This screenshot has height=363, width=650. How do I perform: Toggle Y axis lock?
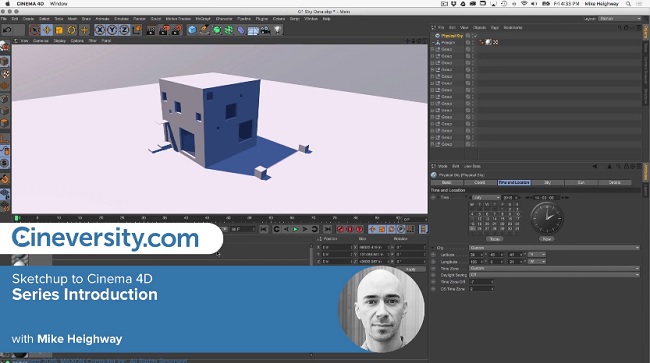[x=112, y=30]
